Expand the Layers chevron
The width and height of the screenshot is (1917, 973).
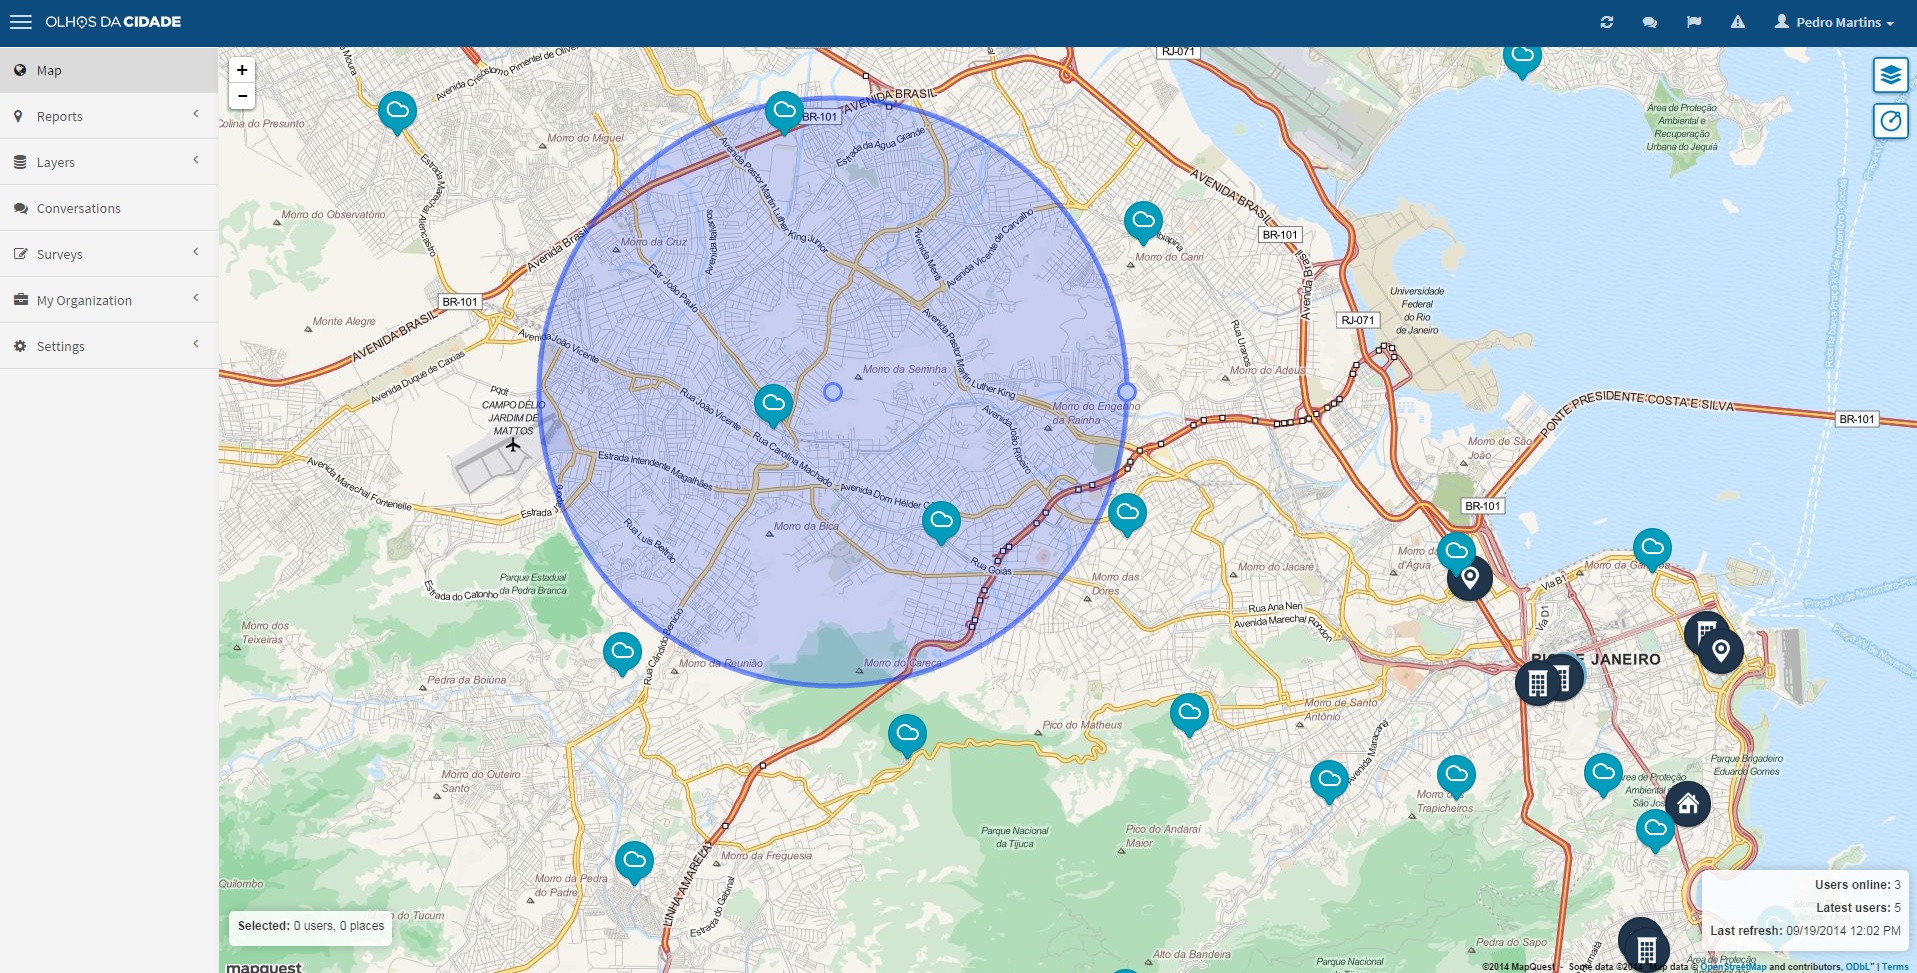coord(196,160)
